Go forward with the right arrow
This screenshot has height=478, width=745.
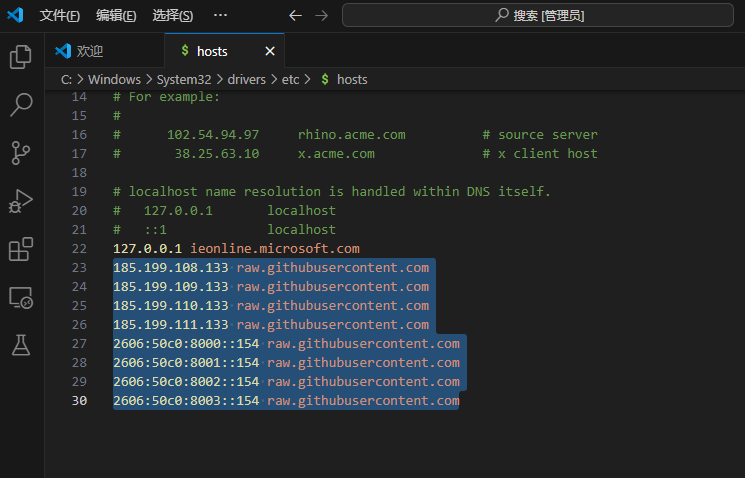pos(321,15)
